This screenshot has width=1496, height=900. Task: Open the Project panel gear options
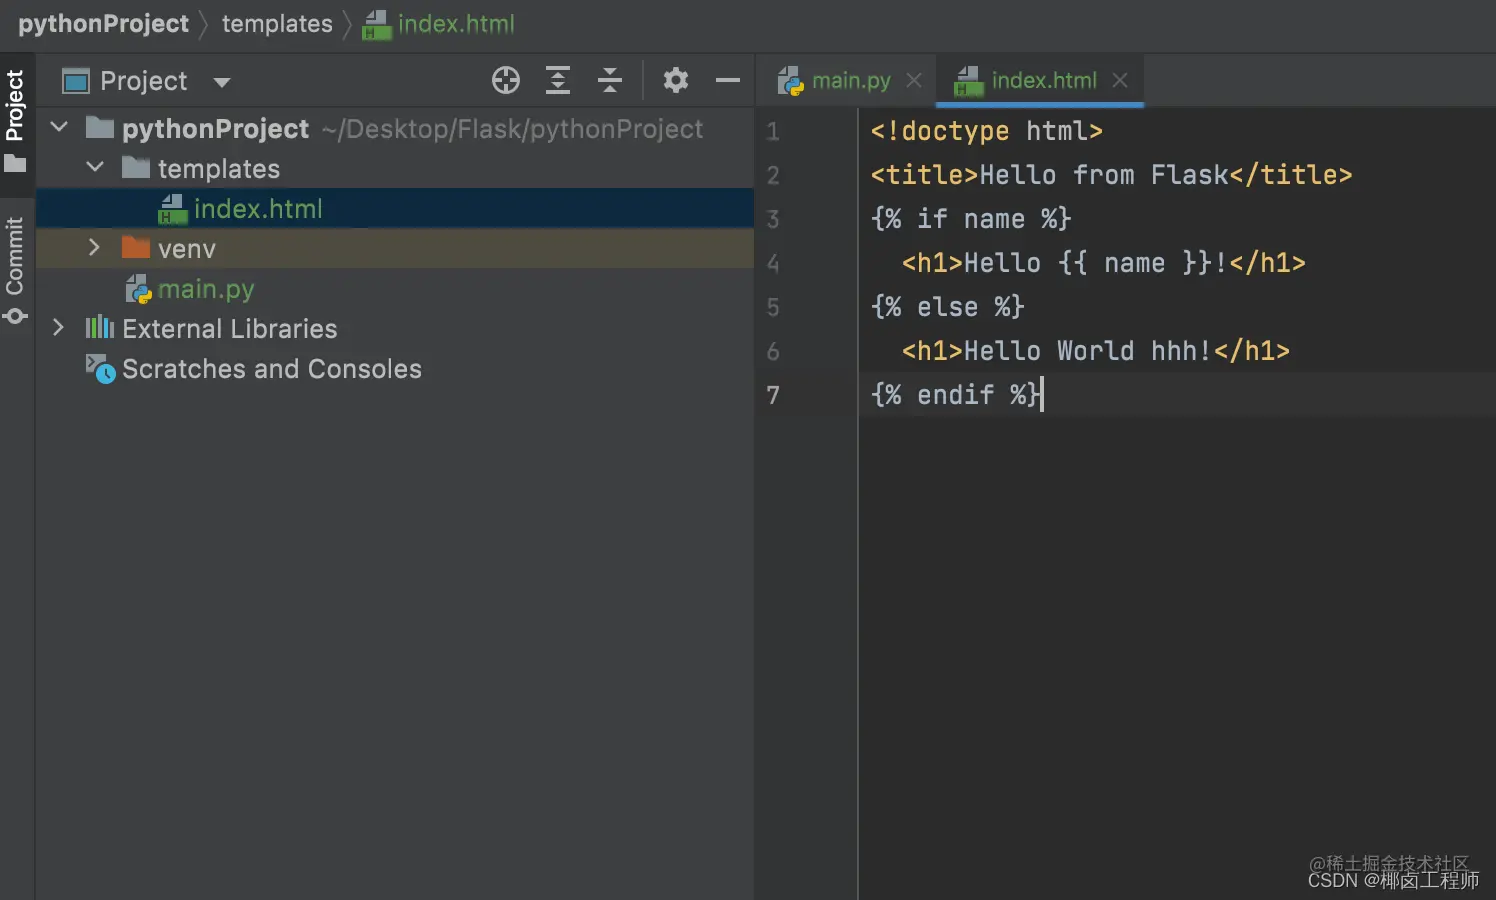coord(676,80)
